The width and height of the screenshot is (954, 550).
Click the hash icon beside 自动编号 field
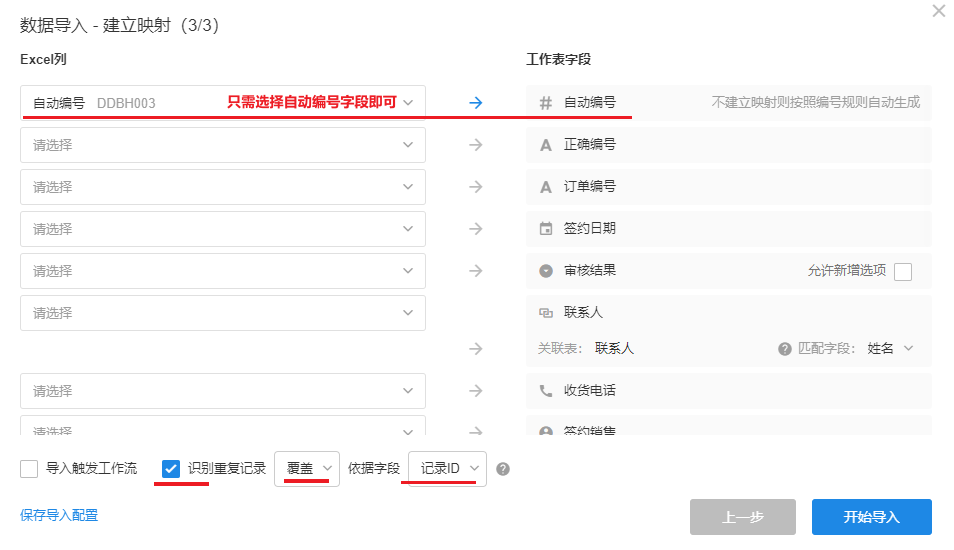pyautogui.click(x=546, y=102)
